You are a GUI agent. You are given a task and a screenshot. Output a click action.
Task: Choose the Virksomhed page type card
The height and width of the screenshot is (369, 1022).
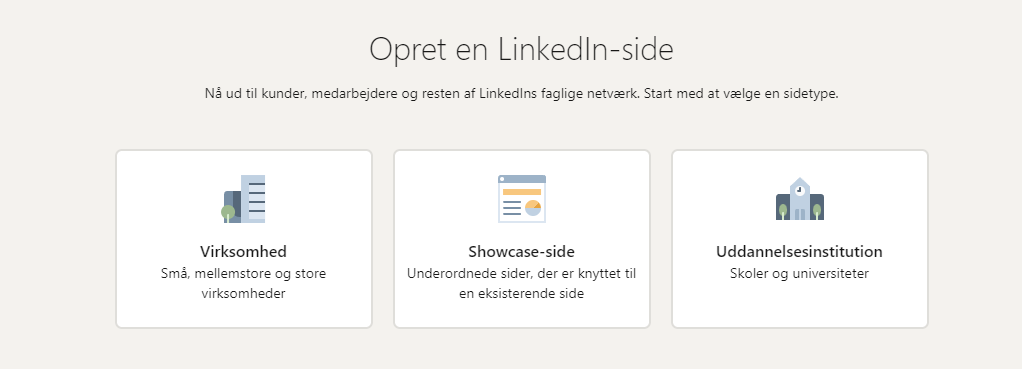click(244, 239)
